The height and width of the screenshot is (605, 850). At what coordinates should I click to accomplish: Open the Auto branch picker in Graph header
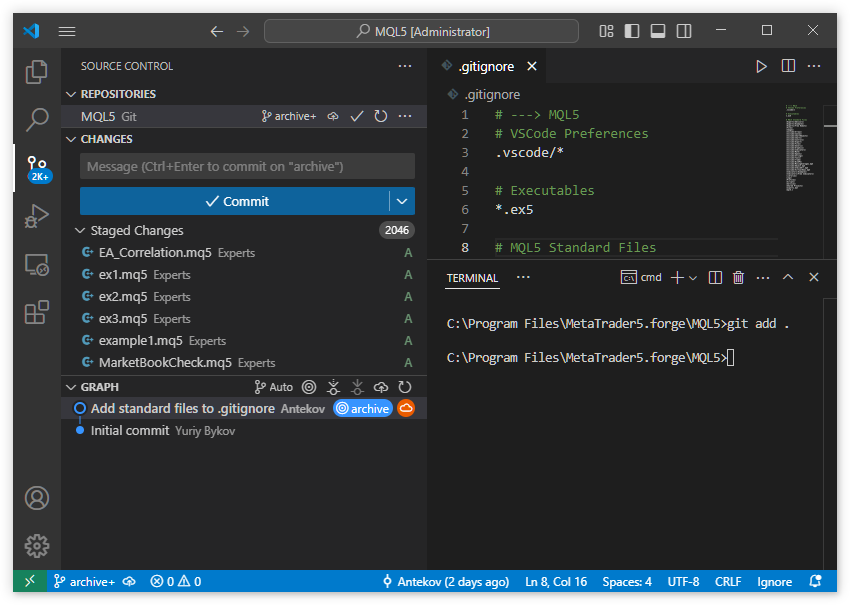point(274,387)
